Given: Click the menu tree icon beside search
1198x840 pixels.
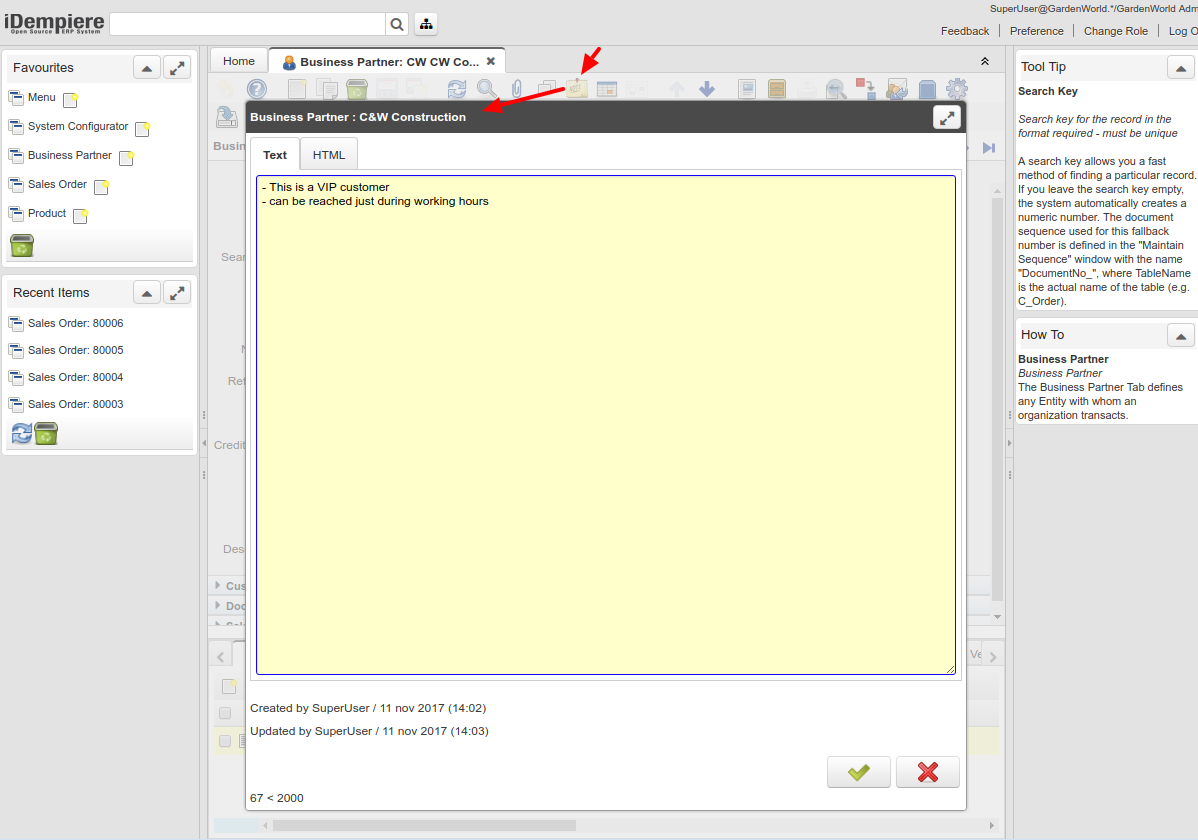Looking at the screenshot, I should (425, 24).
